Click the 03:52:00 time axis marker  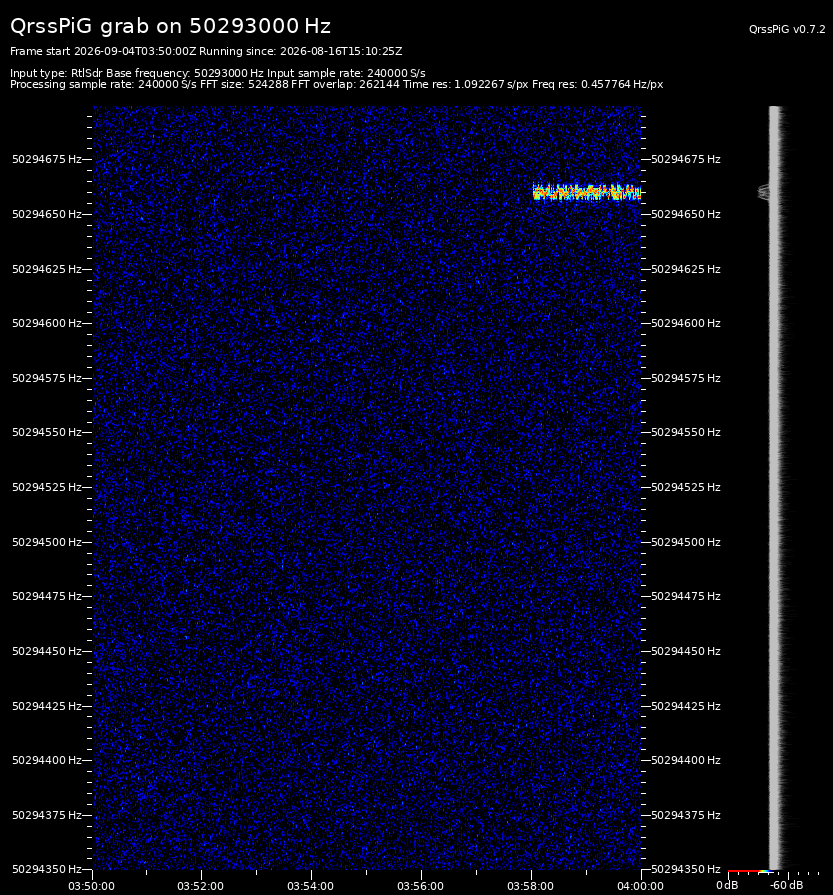200,886
